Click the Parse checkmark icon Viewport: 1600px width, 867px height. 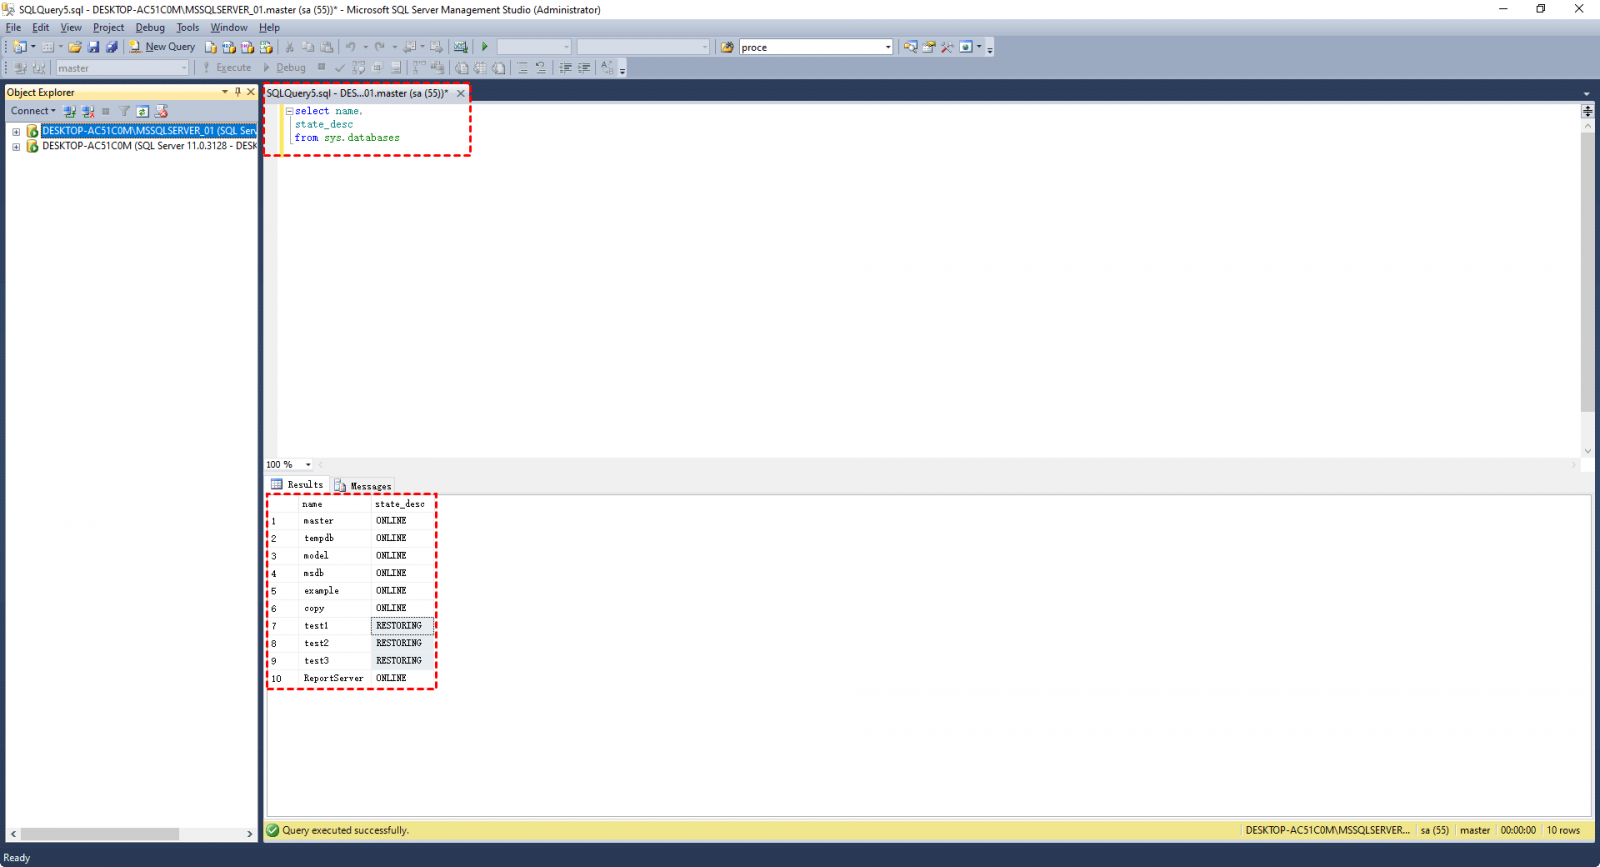pyautogui.click(x=340, y=68)
